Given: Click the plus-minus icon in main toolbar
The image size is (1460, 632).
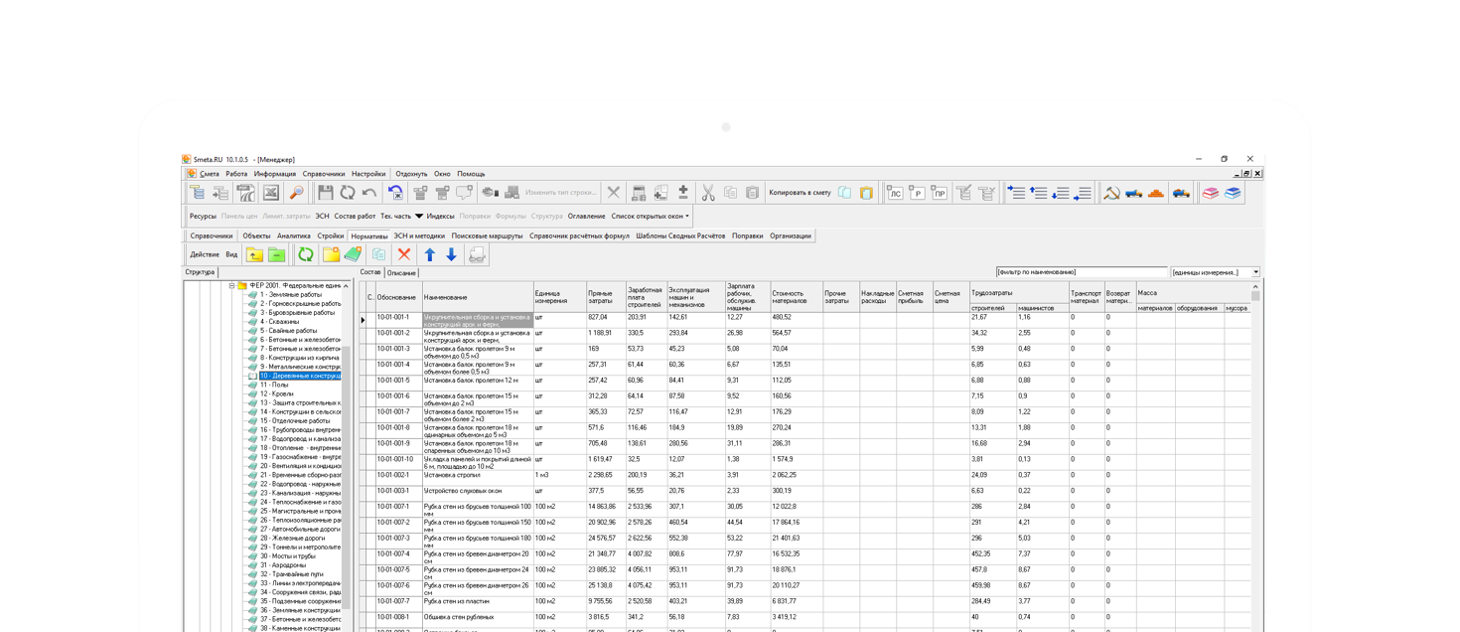Looking at the screenshot, I should click(683, 193).
